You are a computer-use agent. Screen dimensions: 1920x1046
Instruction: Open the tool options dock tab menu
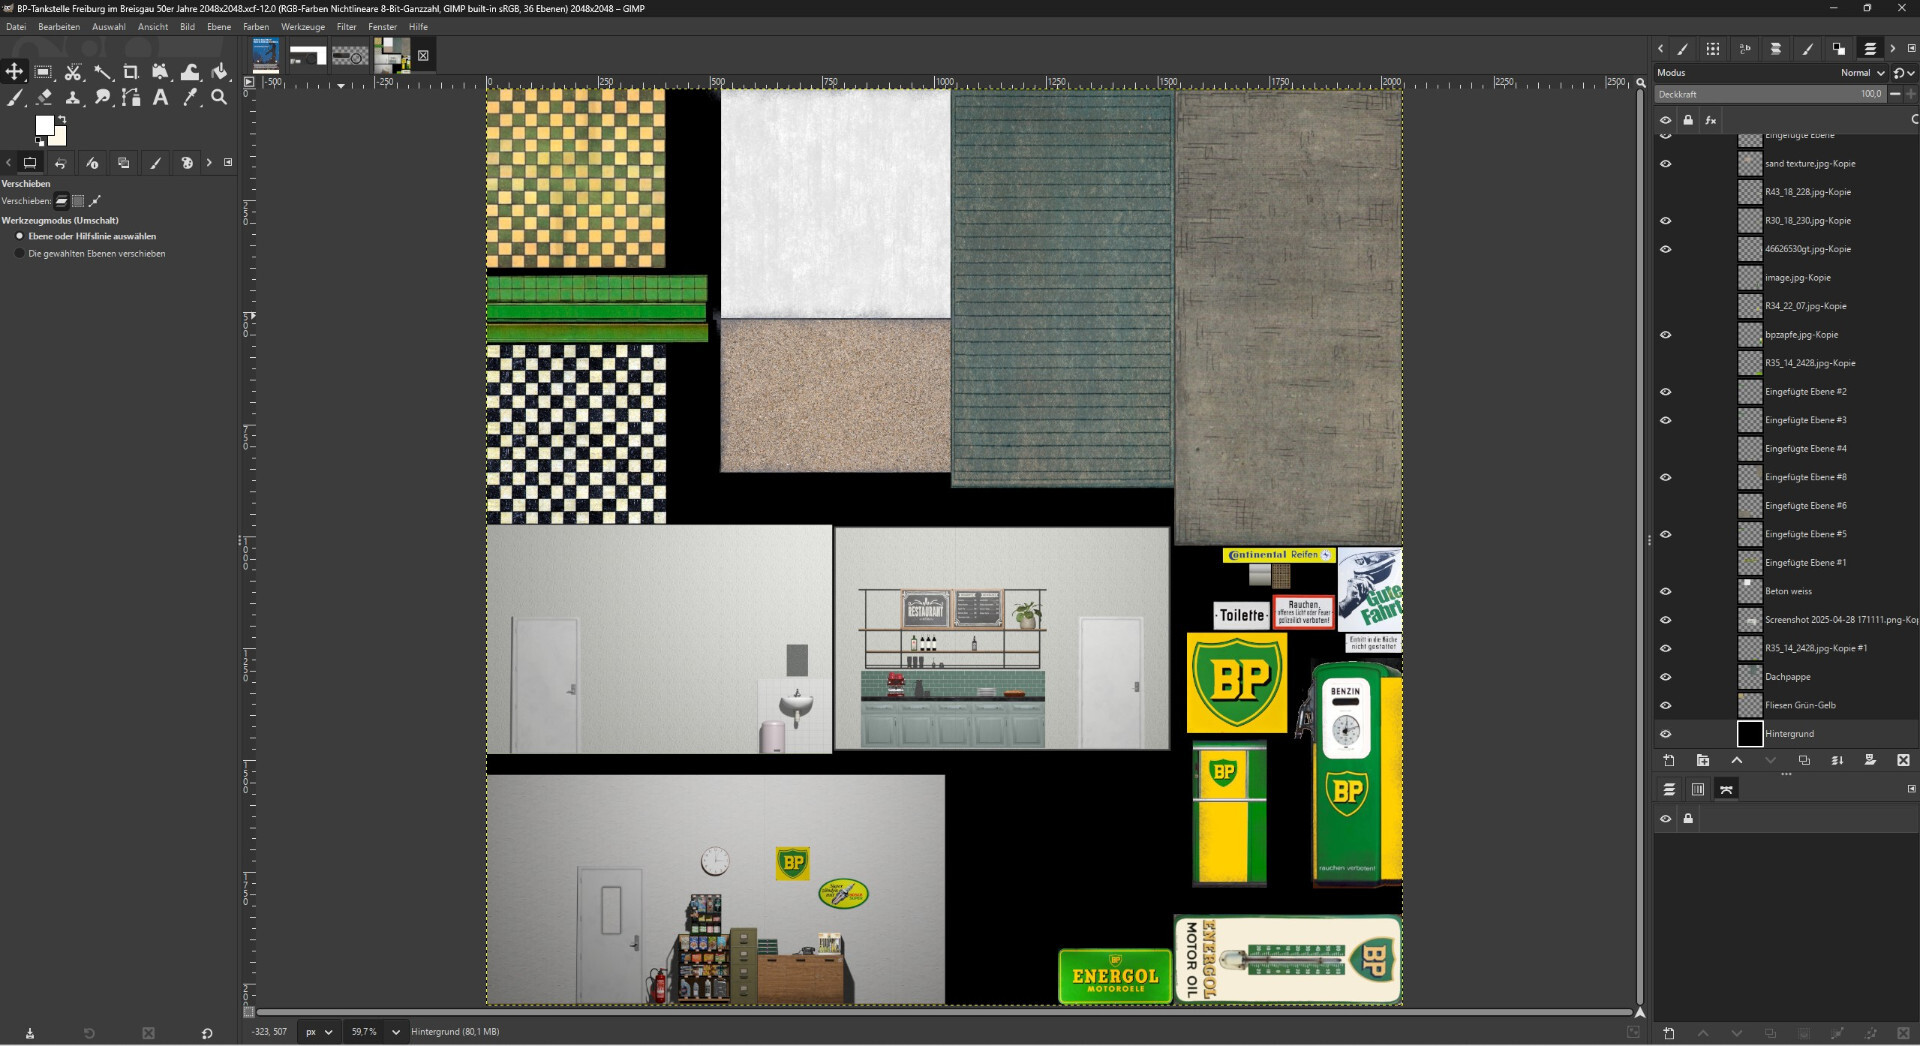coord(228,162)
